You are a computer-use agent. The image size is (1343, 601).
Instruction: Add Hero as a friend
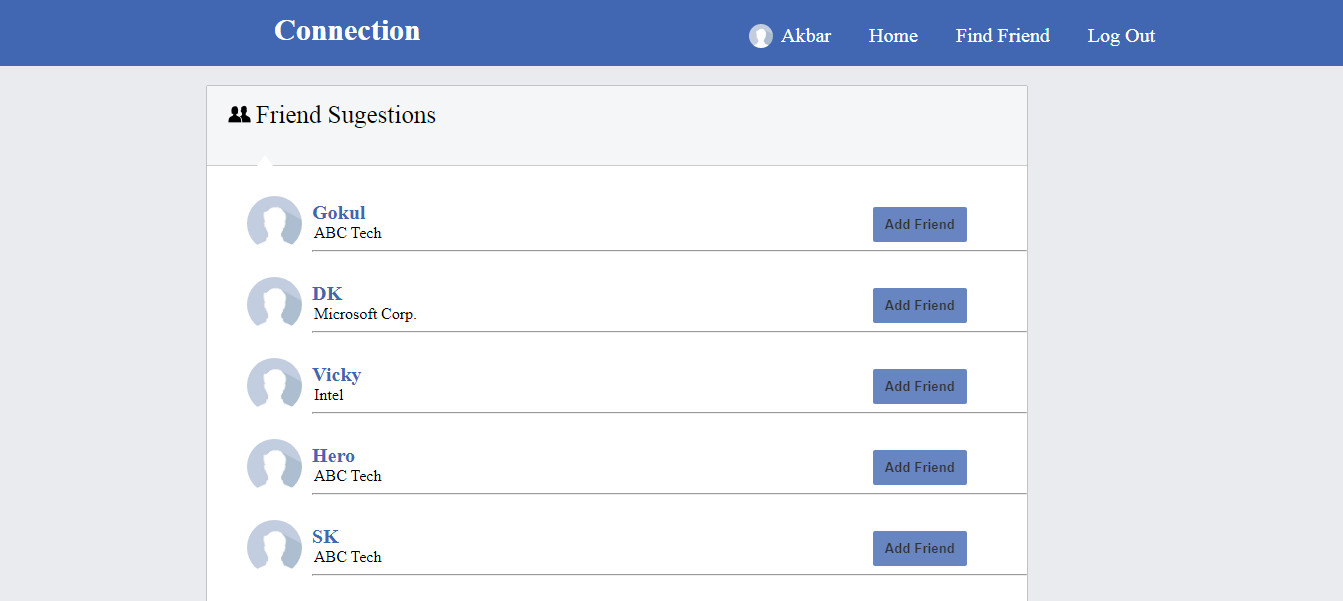click(919, 467)
